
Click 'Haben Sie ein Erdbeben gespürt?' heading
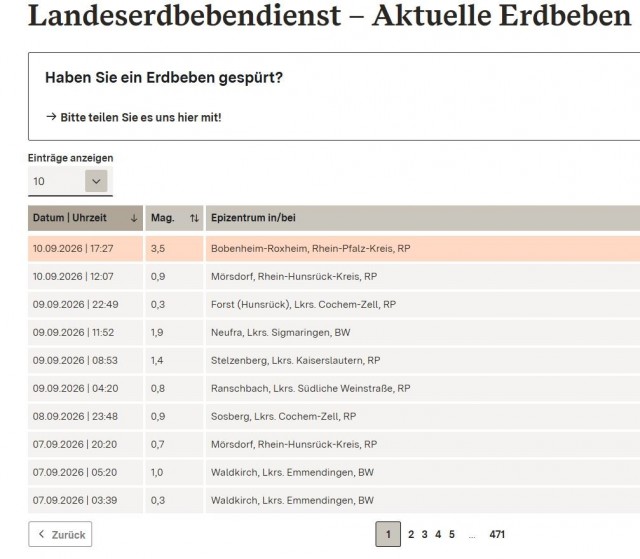[164, 78]
